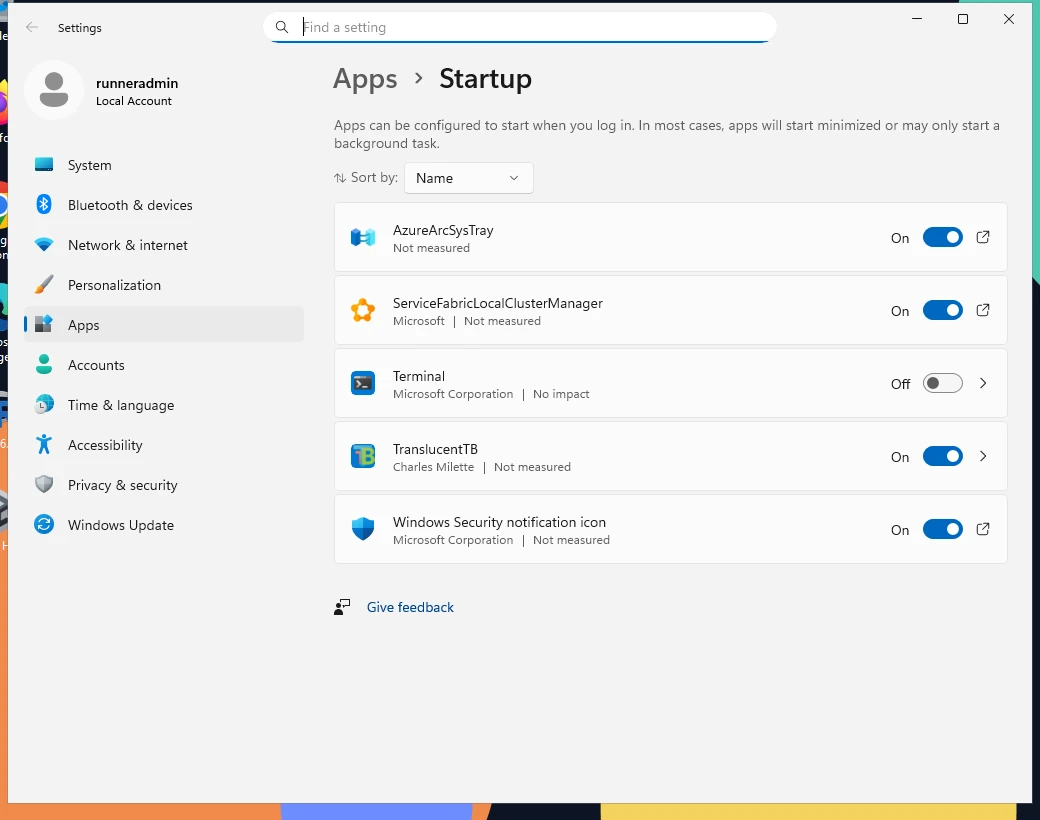Click the Time & language globe icon
The height and width of the screenshot is (820, 1040).
pyautogui.click(x=44, y=404)
